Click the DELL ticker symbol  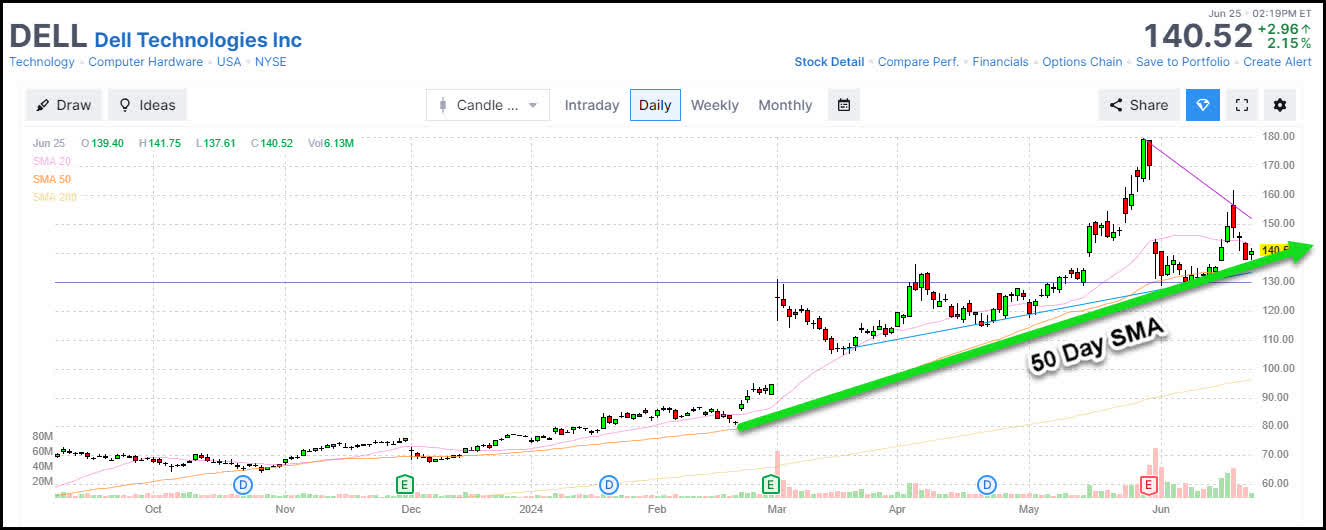47,37
